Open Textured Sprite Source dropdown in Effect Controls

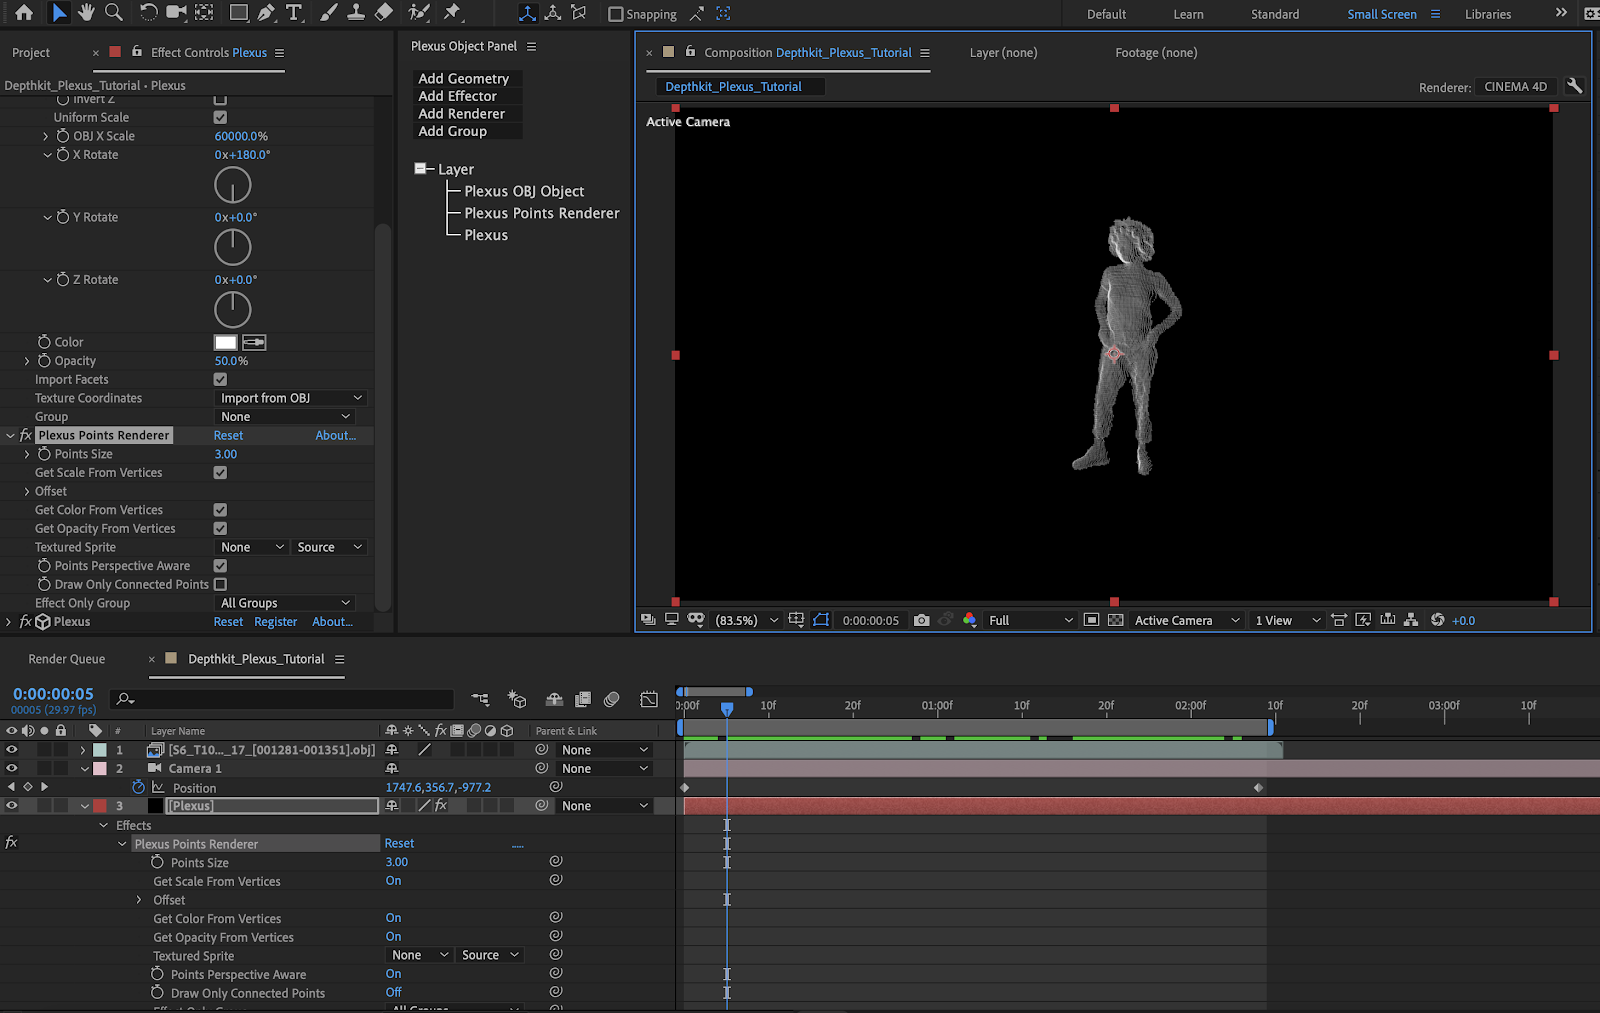pyautogui.click(x=329, y=547)
